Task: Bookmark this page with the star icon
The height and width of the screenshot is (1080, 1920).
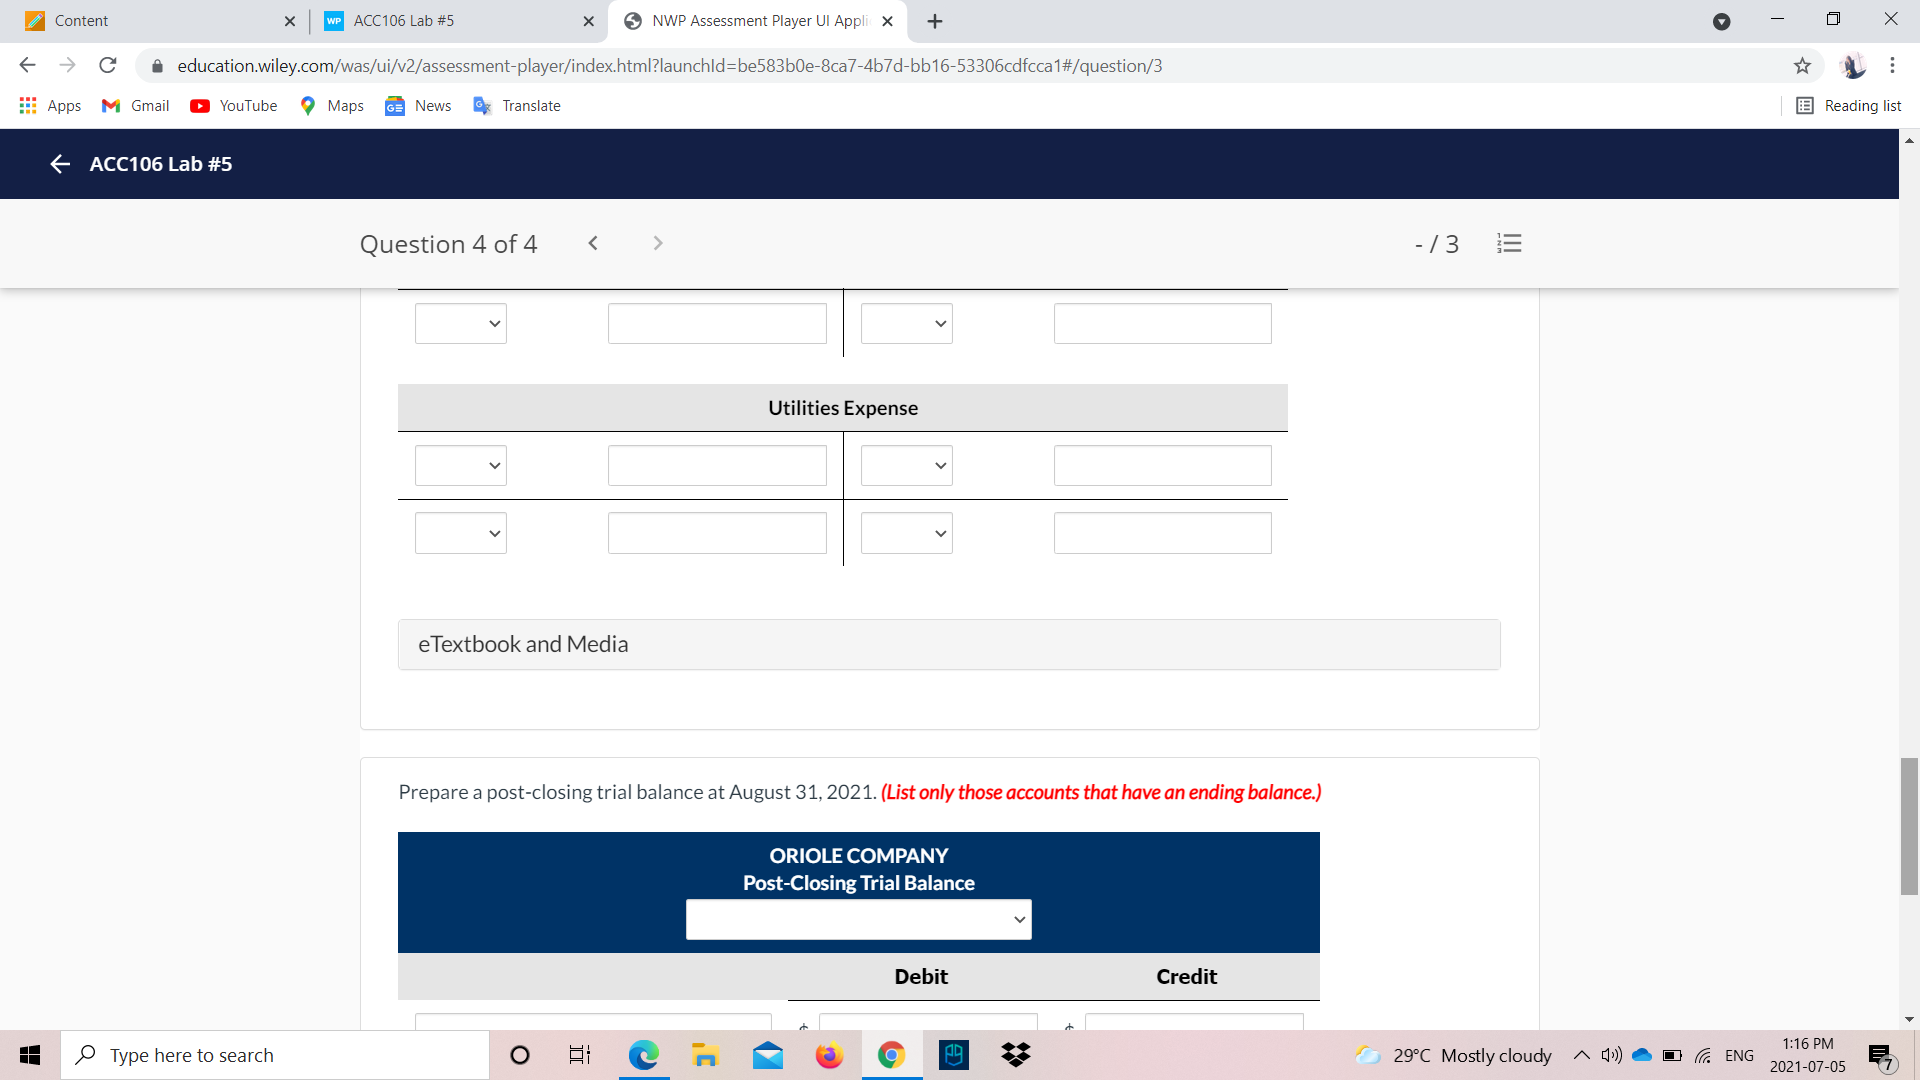Action: click(1803, 66)
